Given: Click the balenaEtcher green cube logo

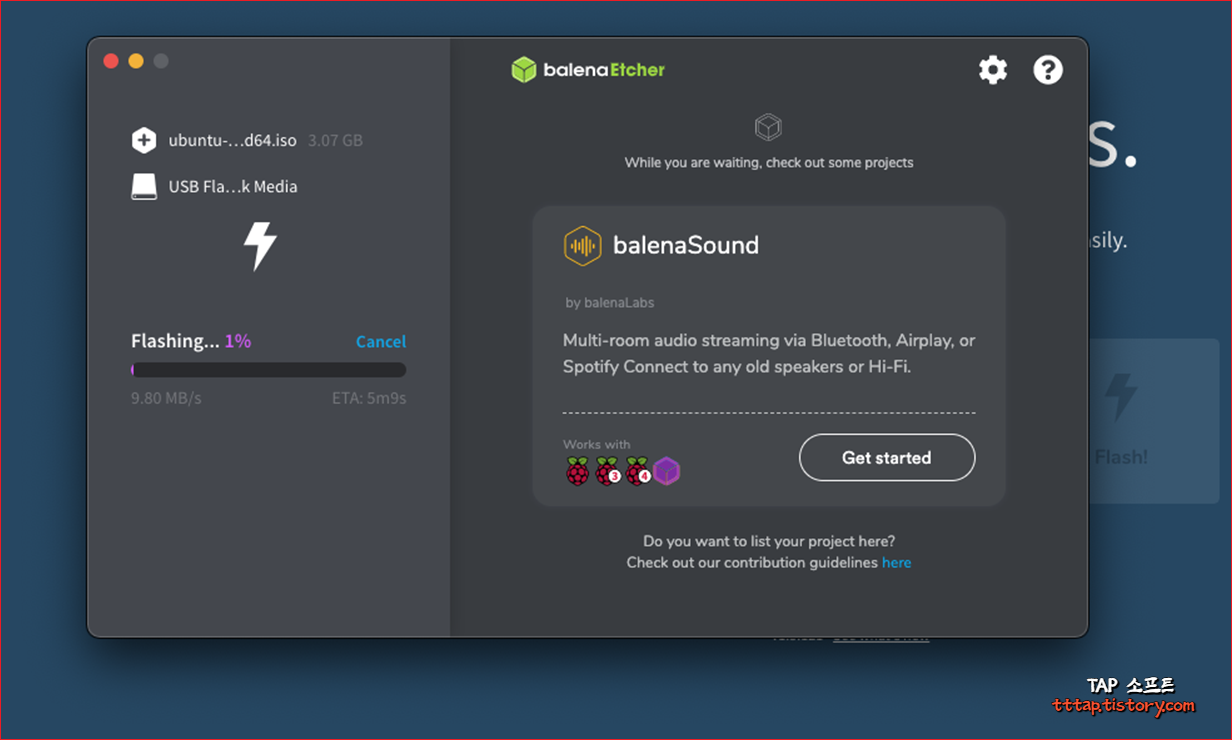Looking at the screenshot, I should click(x=524, y=69).
